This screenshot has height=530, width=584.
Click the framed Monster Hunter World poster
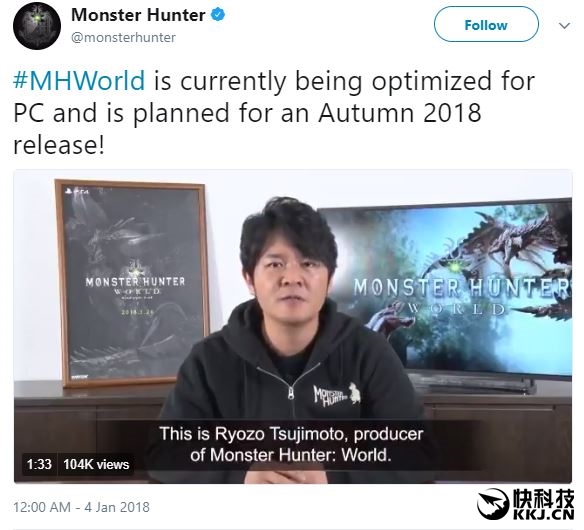pyautogui.click(x=132, y=284)
